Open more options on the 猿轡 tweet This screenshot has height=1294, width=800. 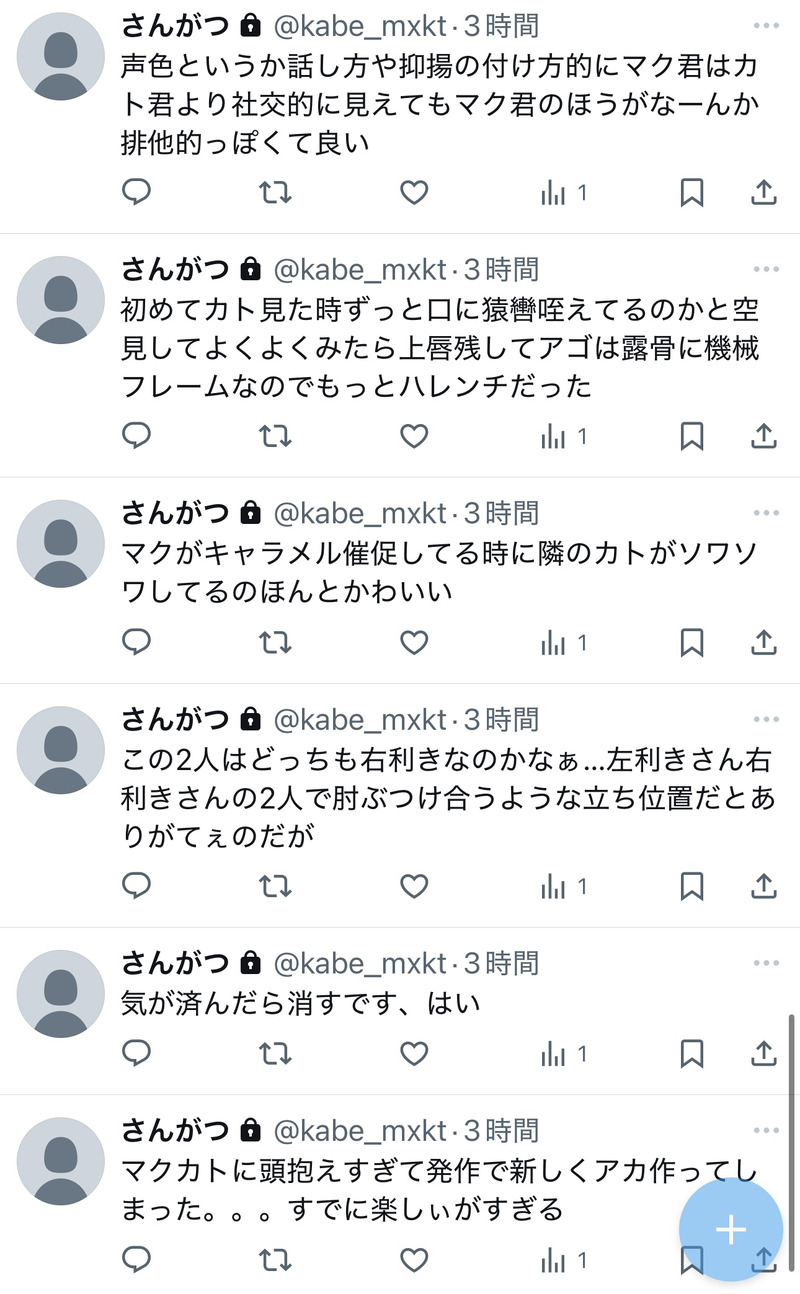click(x=766, y=269)
